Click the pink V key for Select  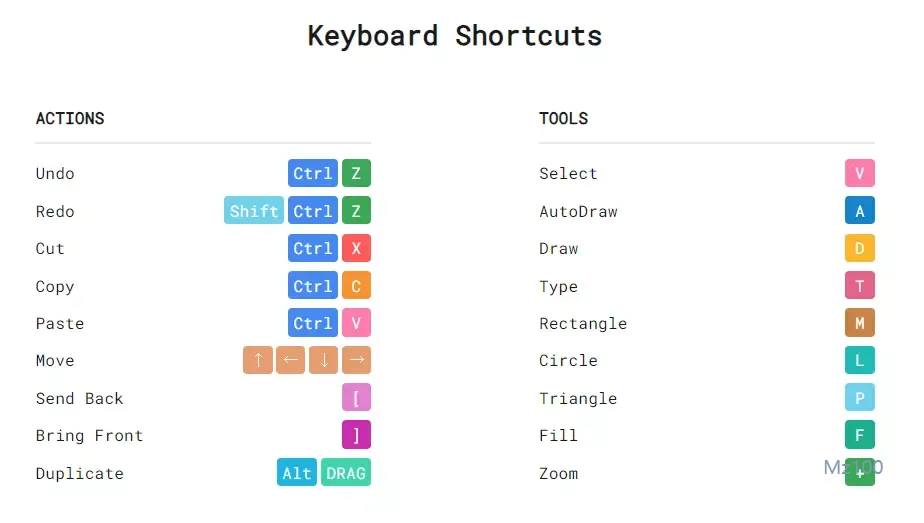coord(860,173)
